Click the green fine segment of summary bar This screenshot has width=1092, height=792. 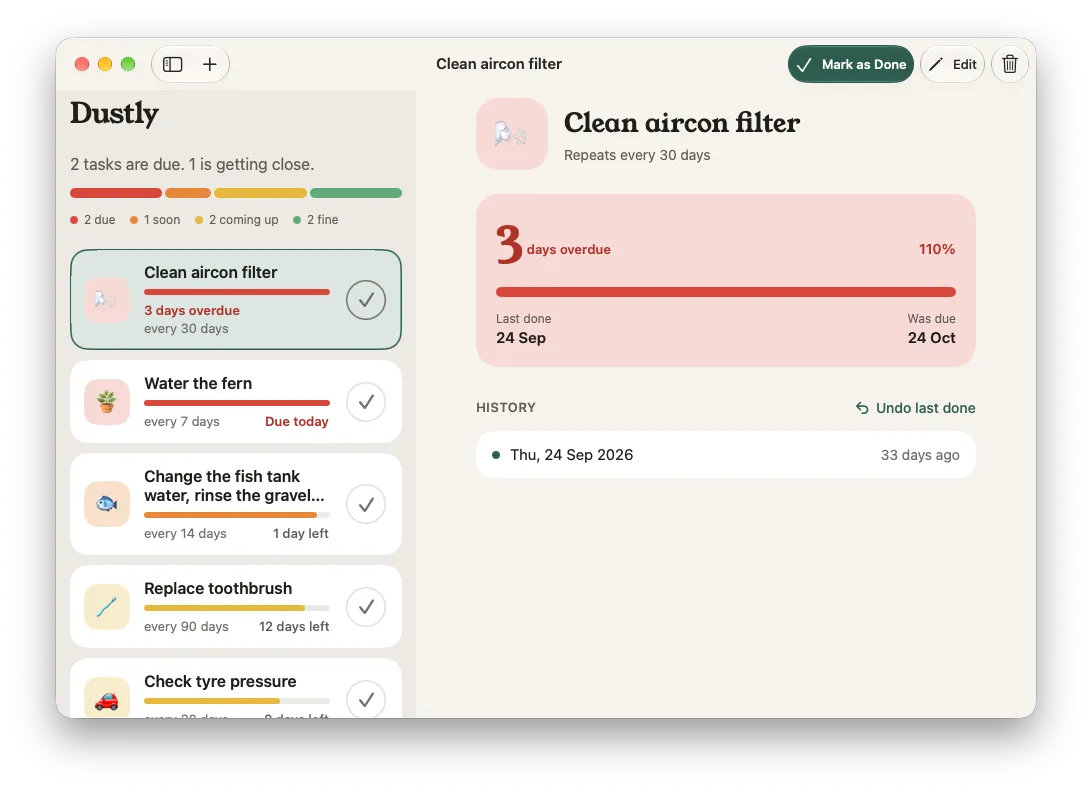[x=356, y=193]
